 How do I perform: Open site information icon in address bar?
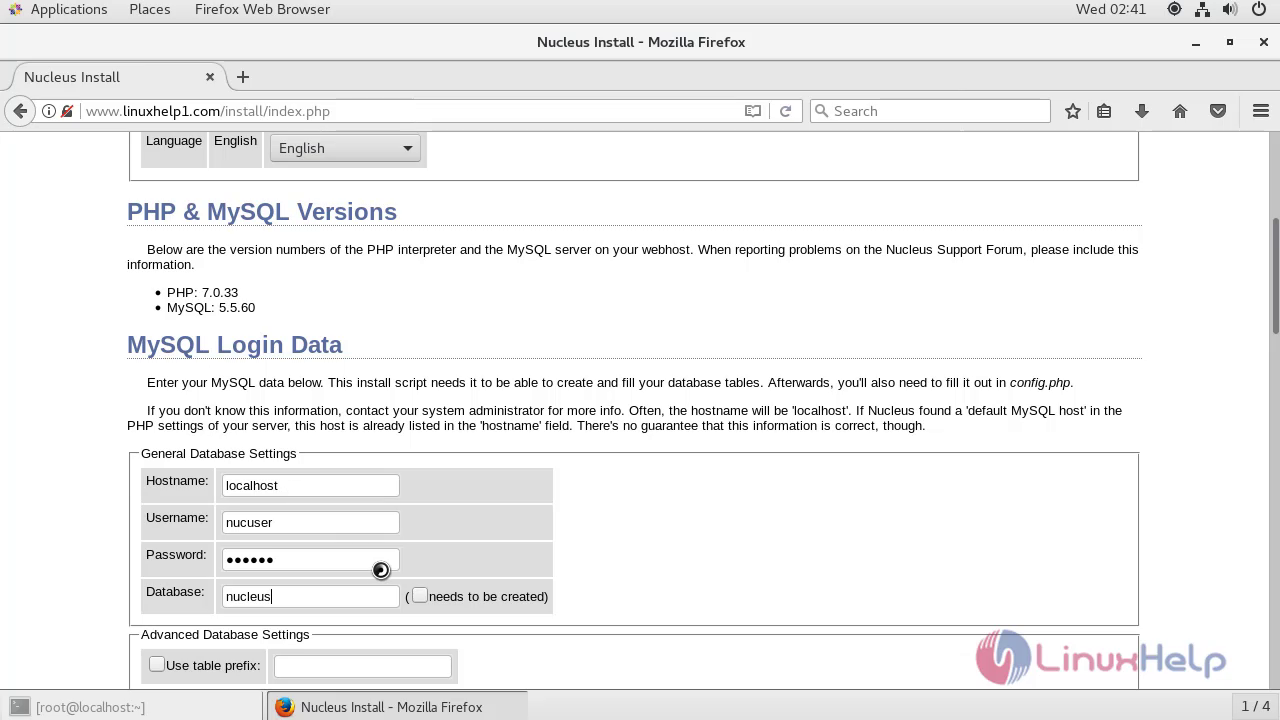(x=48, y=111)
